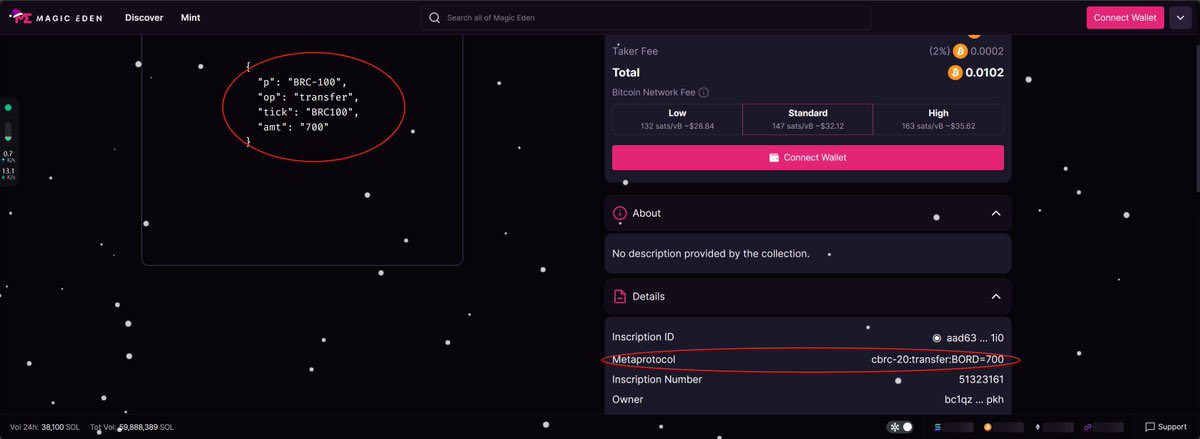Image resolution: width=1200 pixels, height=439 pixels.
Task: Click the pink Connect Wallet purchase button
Action: coord(808,158)
